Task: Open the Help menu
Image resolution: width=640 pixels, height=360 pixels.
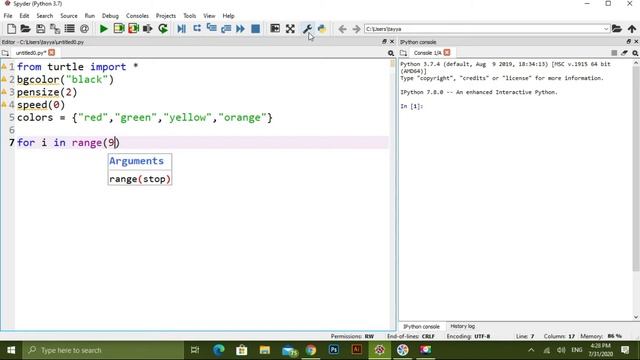Action: tap(228, 16)
